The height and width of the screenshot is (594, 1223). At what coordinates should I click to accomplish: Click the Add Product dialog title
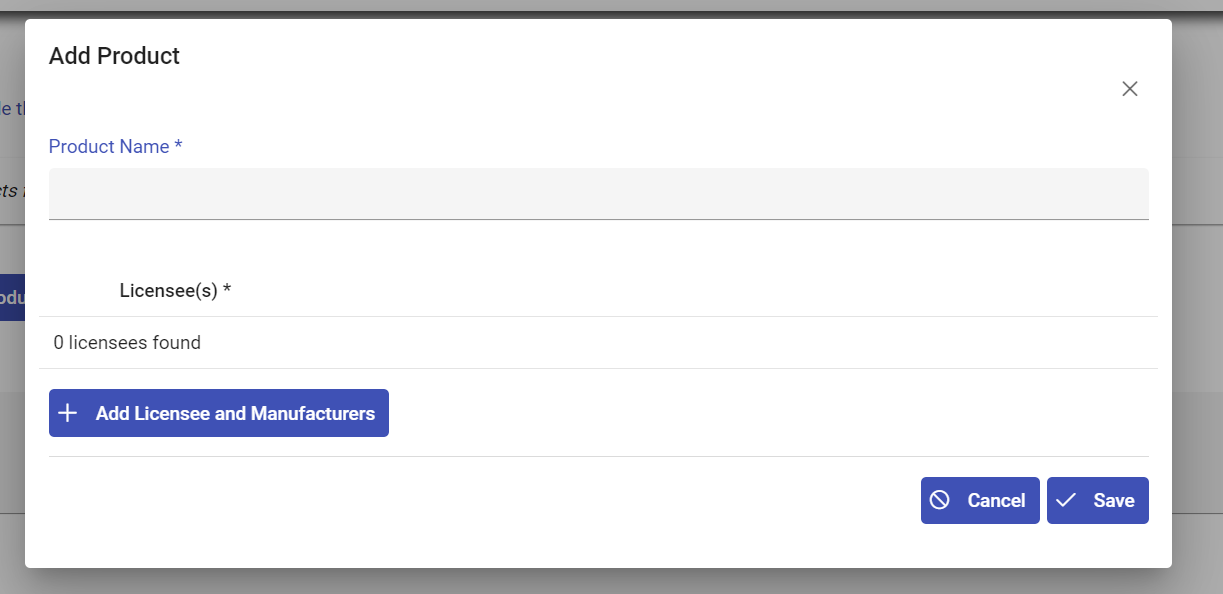(x=114, y=56)
